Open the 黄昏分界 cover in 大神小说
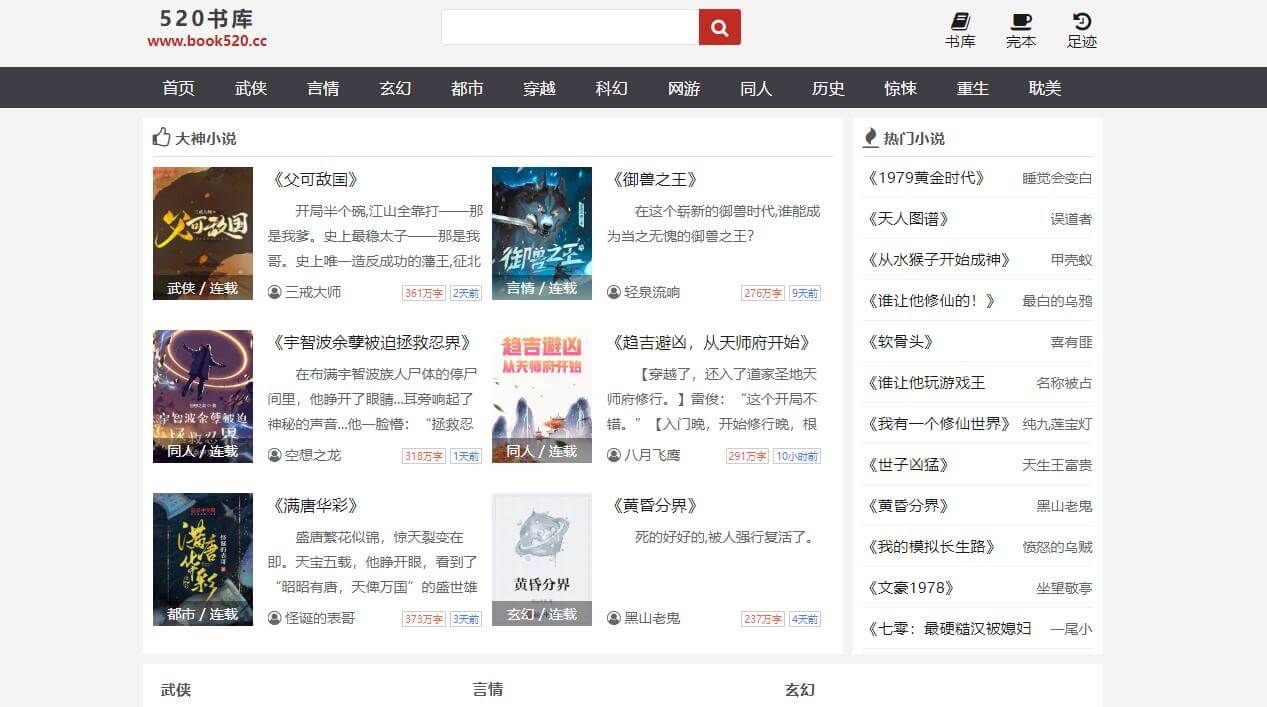 coord(542,559)
